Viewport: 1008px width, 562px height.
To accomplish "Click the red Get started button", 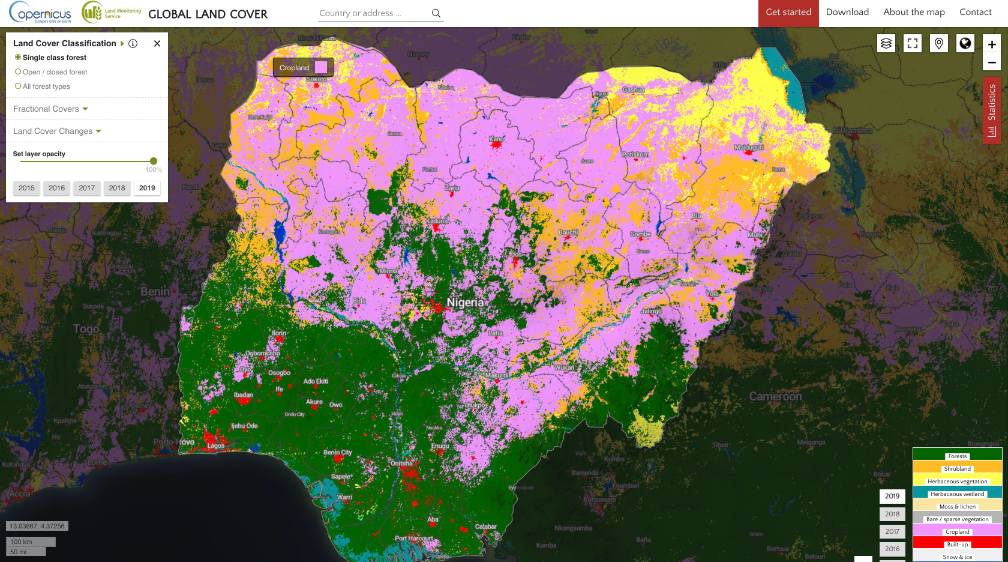I will click(788, 12).
